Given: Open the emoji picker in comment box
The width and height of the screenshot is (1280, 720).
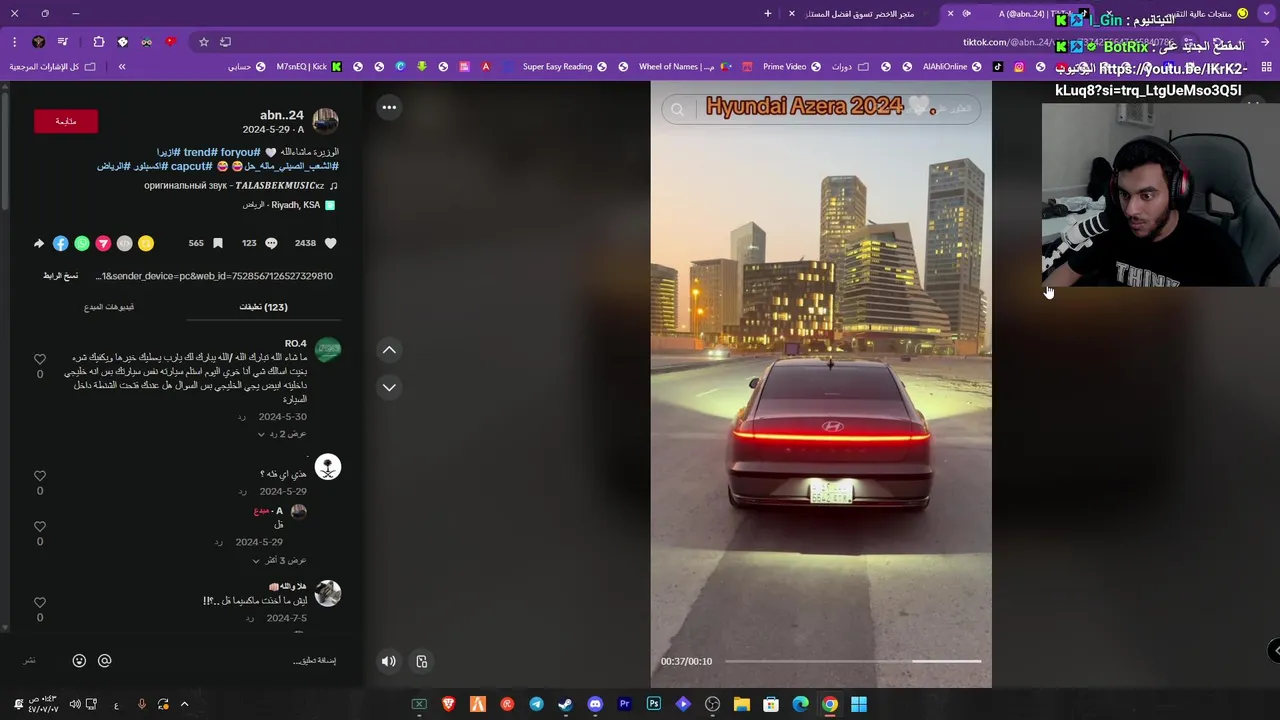Looking at the screenshot, I should (x=79, y=661).
